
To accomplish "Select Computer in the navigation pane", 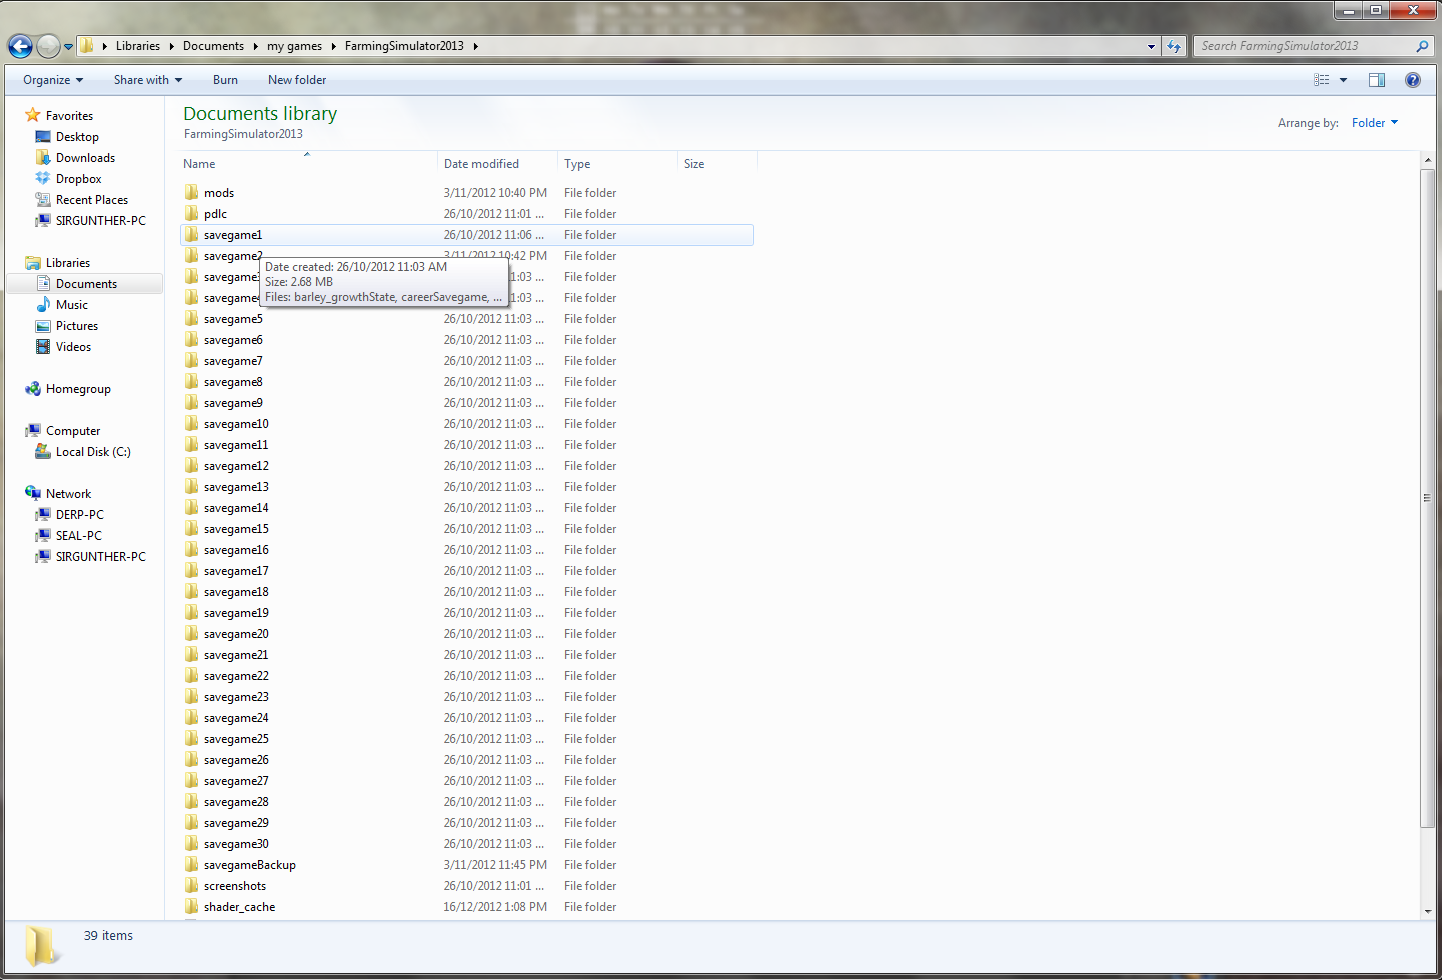I will 73,431.
